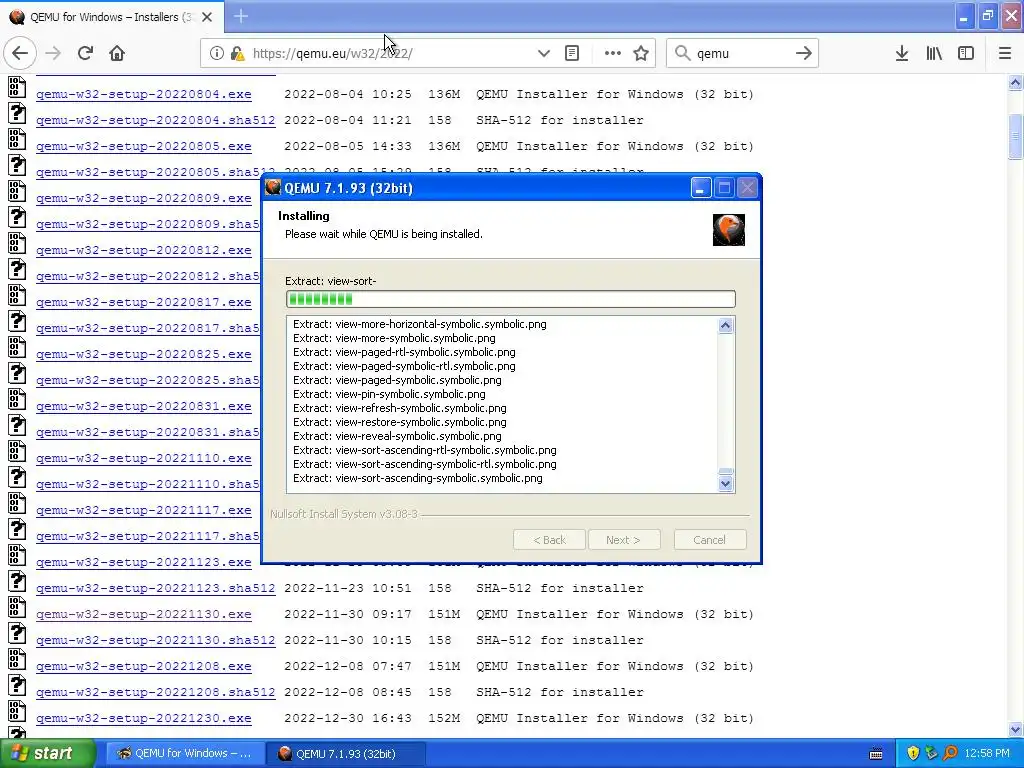Click the QEMU logo in installer header
1024x768 pixels.
coord(729,230)
